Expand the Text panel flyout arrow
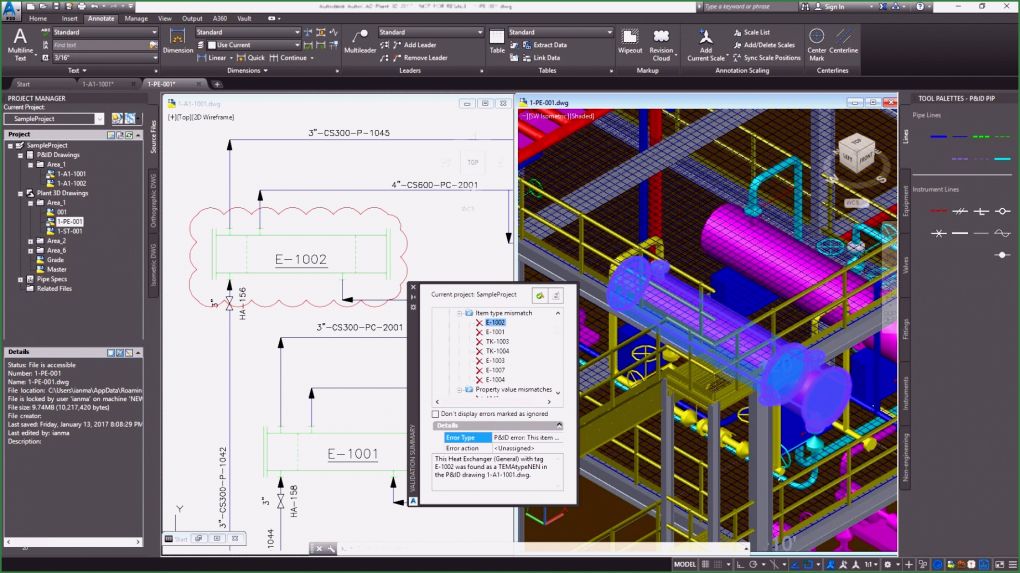Image resolution: width=1020 pixels, height=573 pixels. [84, 71]
